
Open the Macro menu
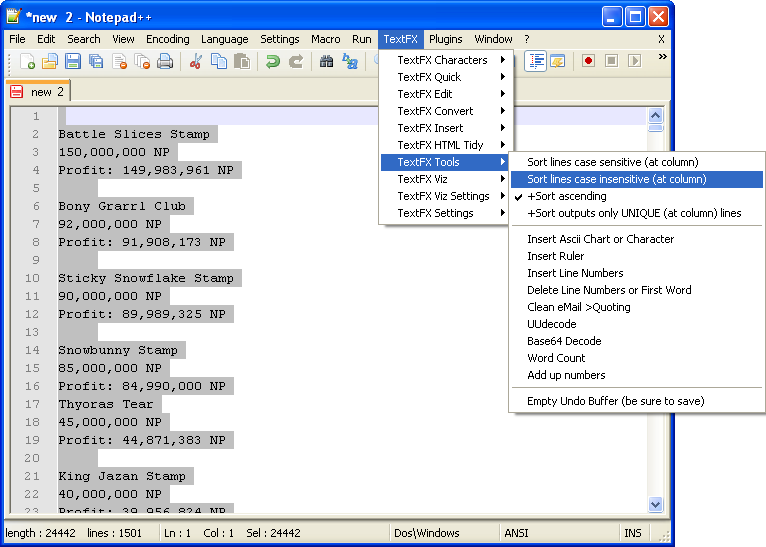click(x=325, y=39)
